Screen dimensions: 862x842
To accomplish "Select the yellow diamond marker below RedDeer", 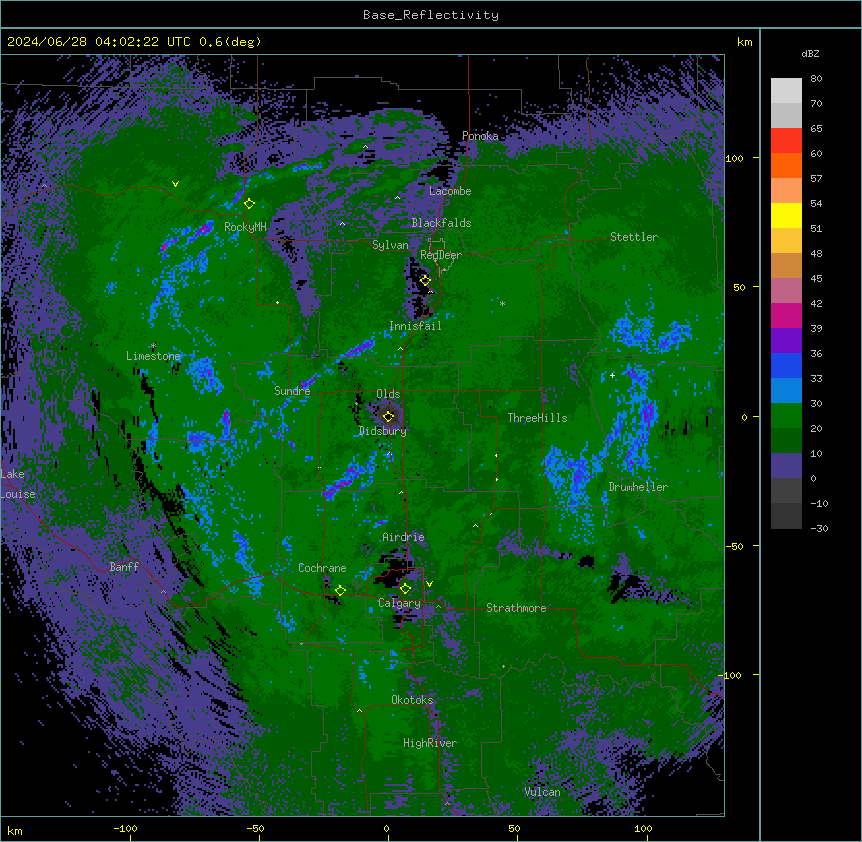I will (425, 281).
